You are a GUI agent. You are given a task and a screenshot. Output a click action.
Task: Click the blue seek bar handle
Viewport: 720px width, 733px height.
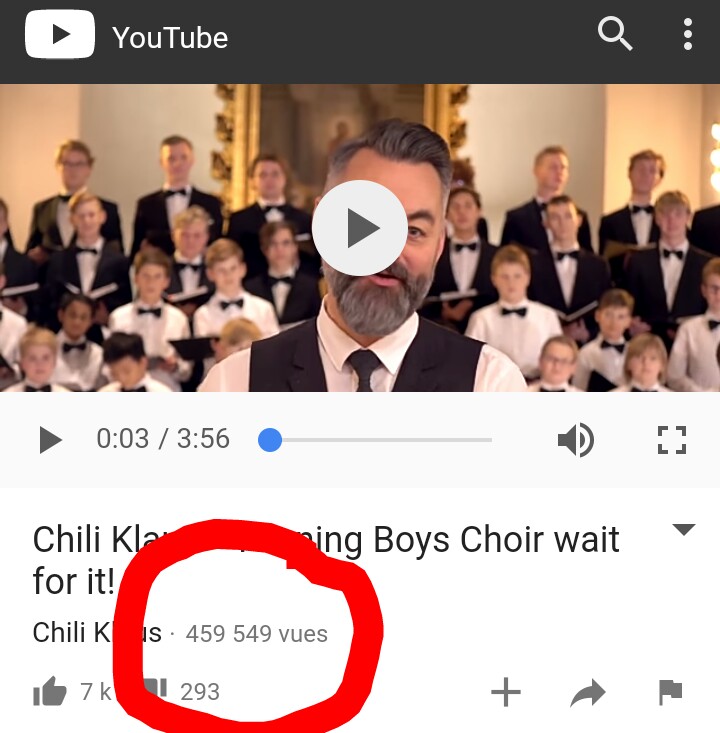pyautogui.click(x=270, y=439)
